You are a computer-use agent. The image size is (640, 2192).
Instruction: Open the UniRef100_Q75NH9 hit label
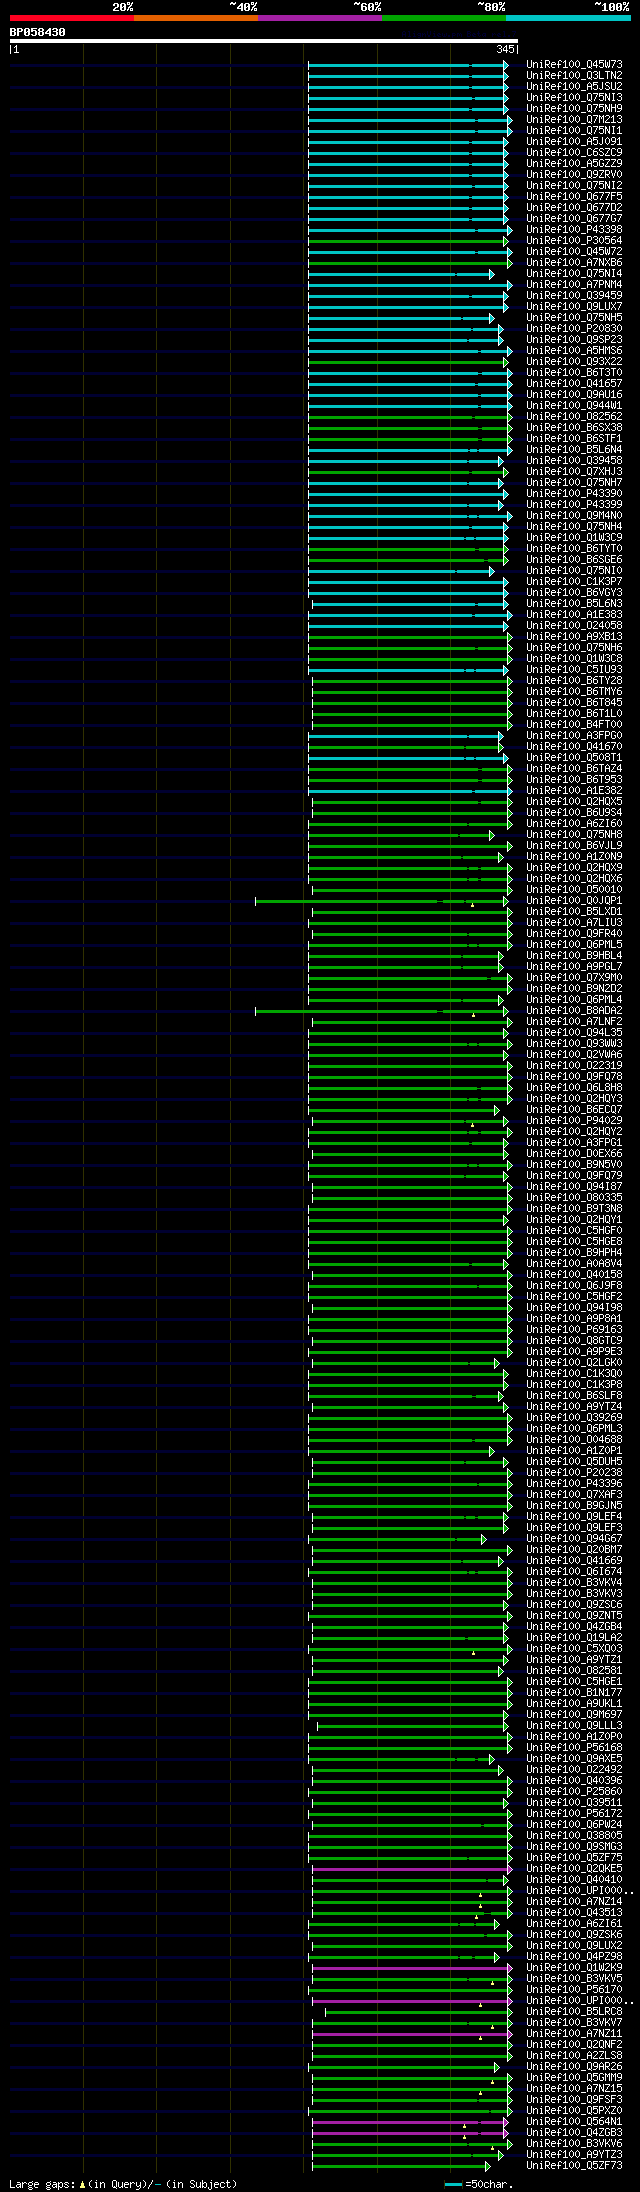point(574,109)
